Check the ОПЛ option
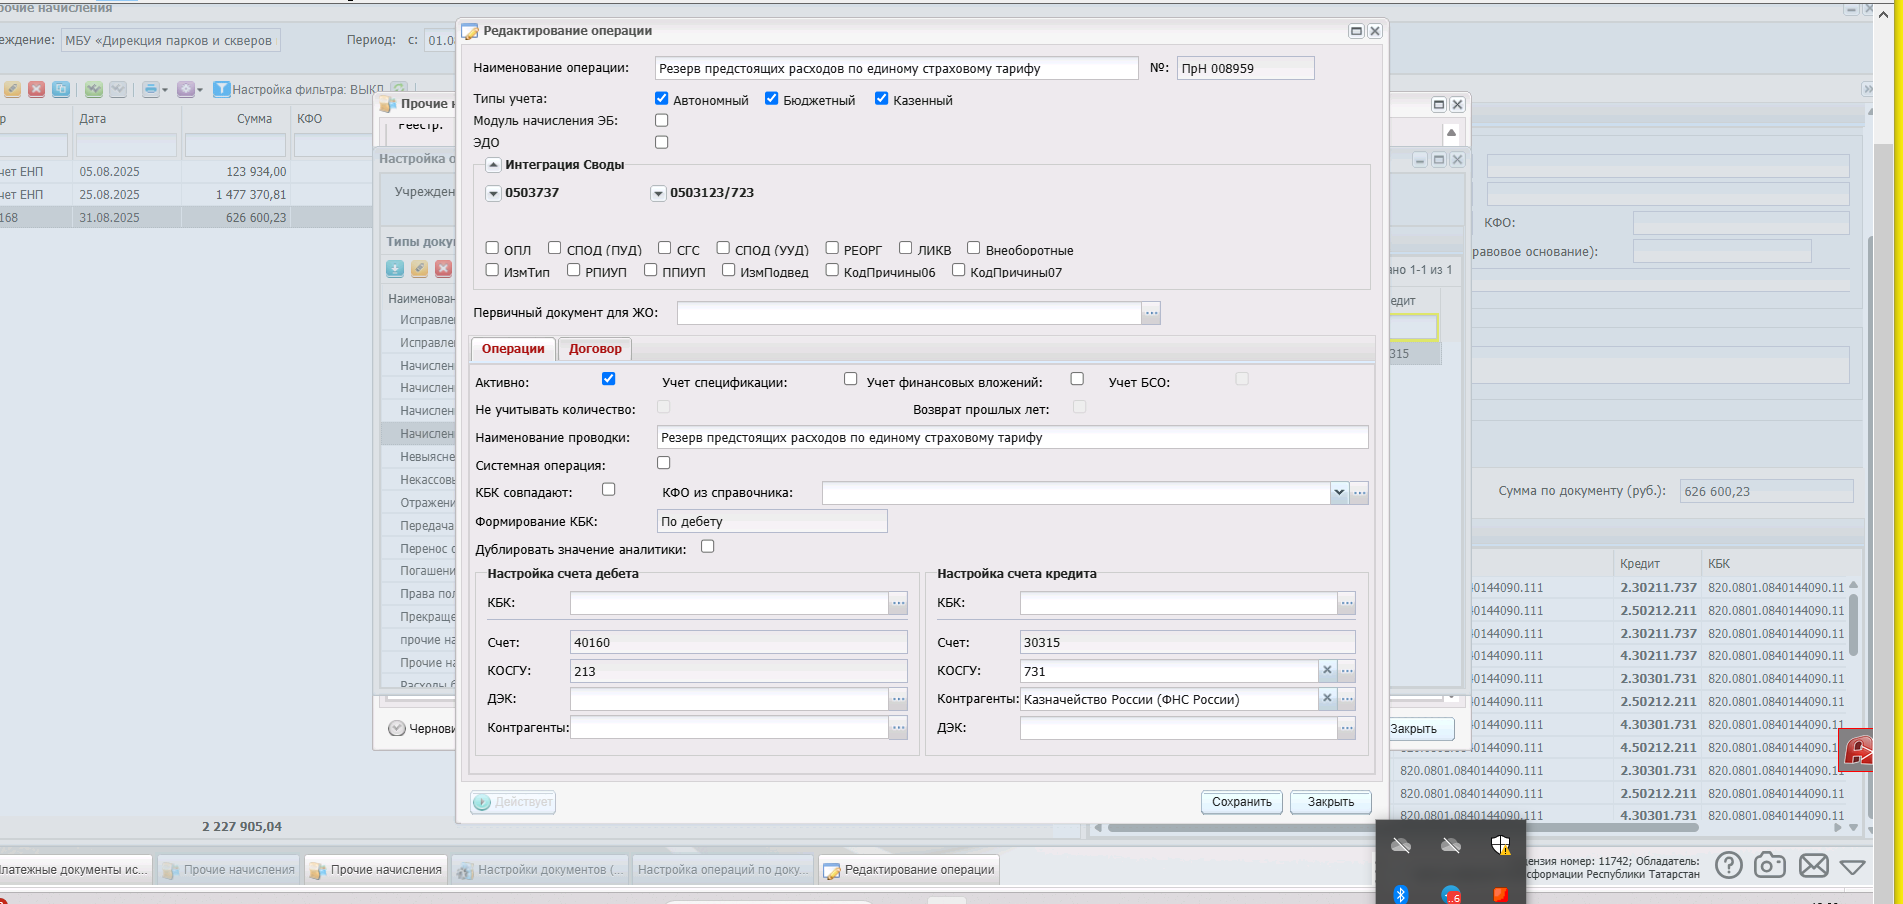This screenshot has width=1903, height=904. coord(492,248)
